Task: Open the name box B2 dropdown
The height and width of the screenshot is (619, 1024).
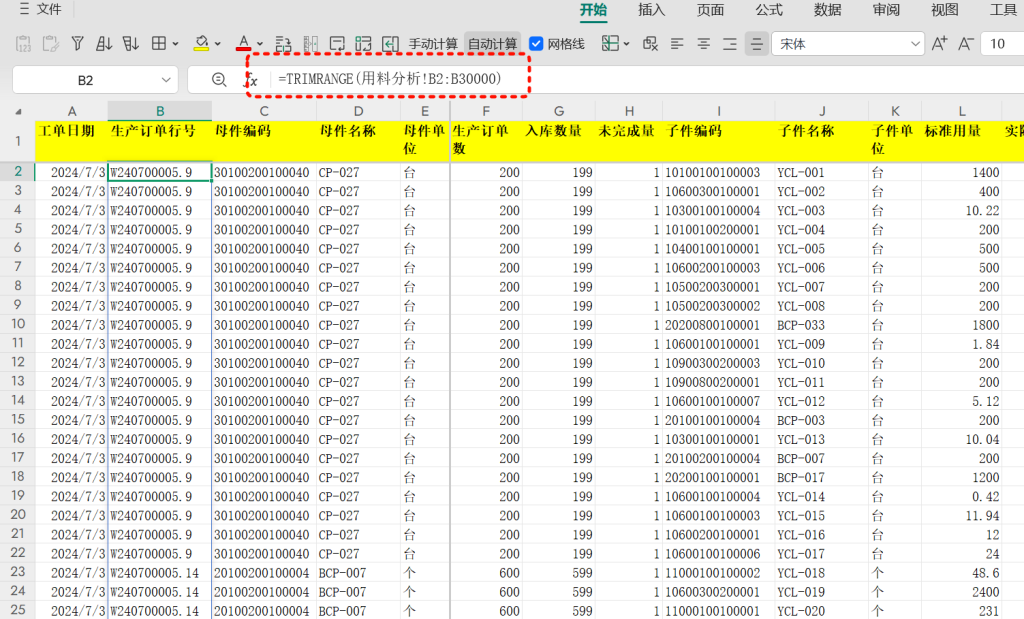Action: pyautogui.click(x=166, y=80)
